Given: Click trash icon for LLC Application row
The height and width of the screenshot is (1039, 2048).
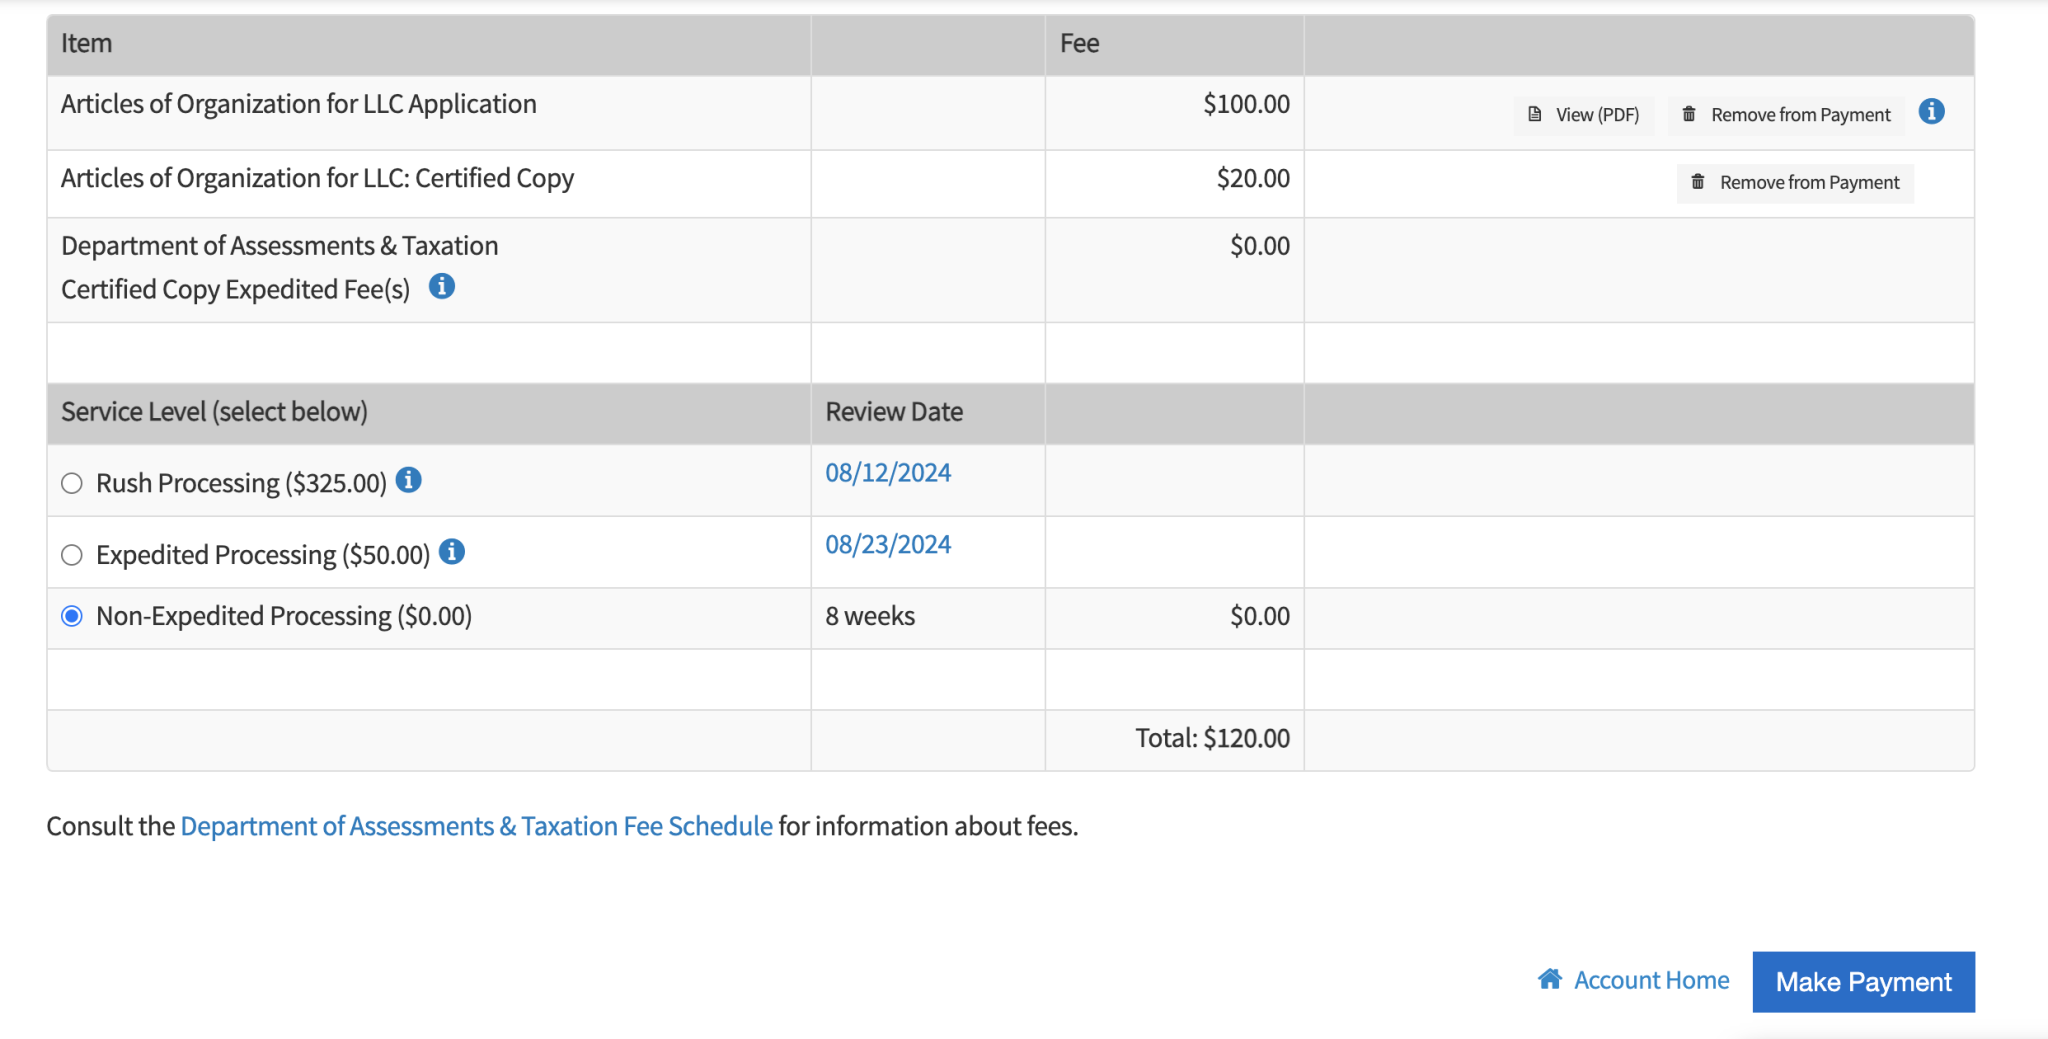Looking at the screenshot, I should pos(1689,115).
